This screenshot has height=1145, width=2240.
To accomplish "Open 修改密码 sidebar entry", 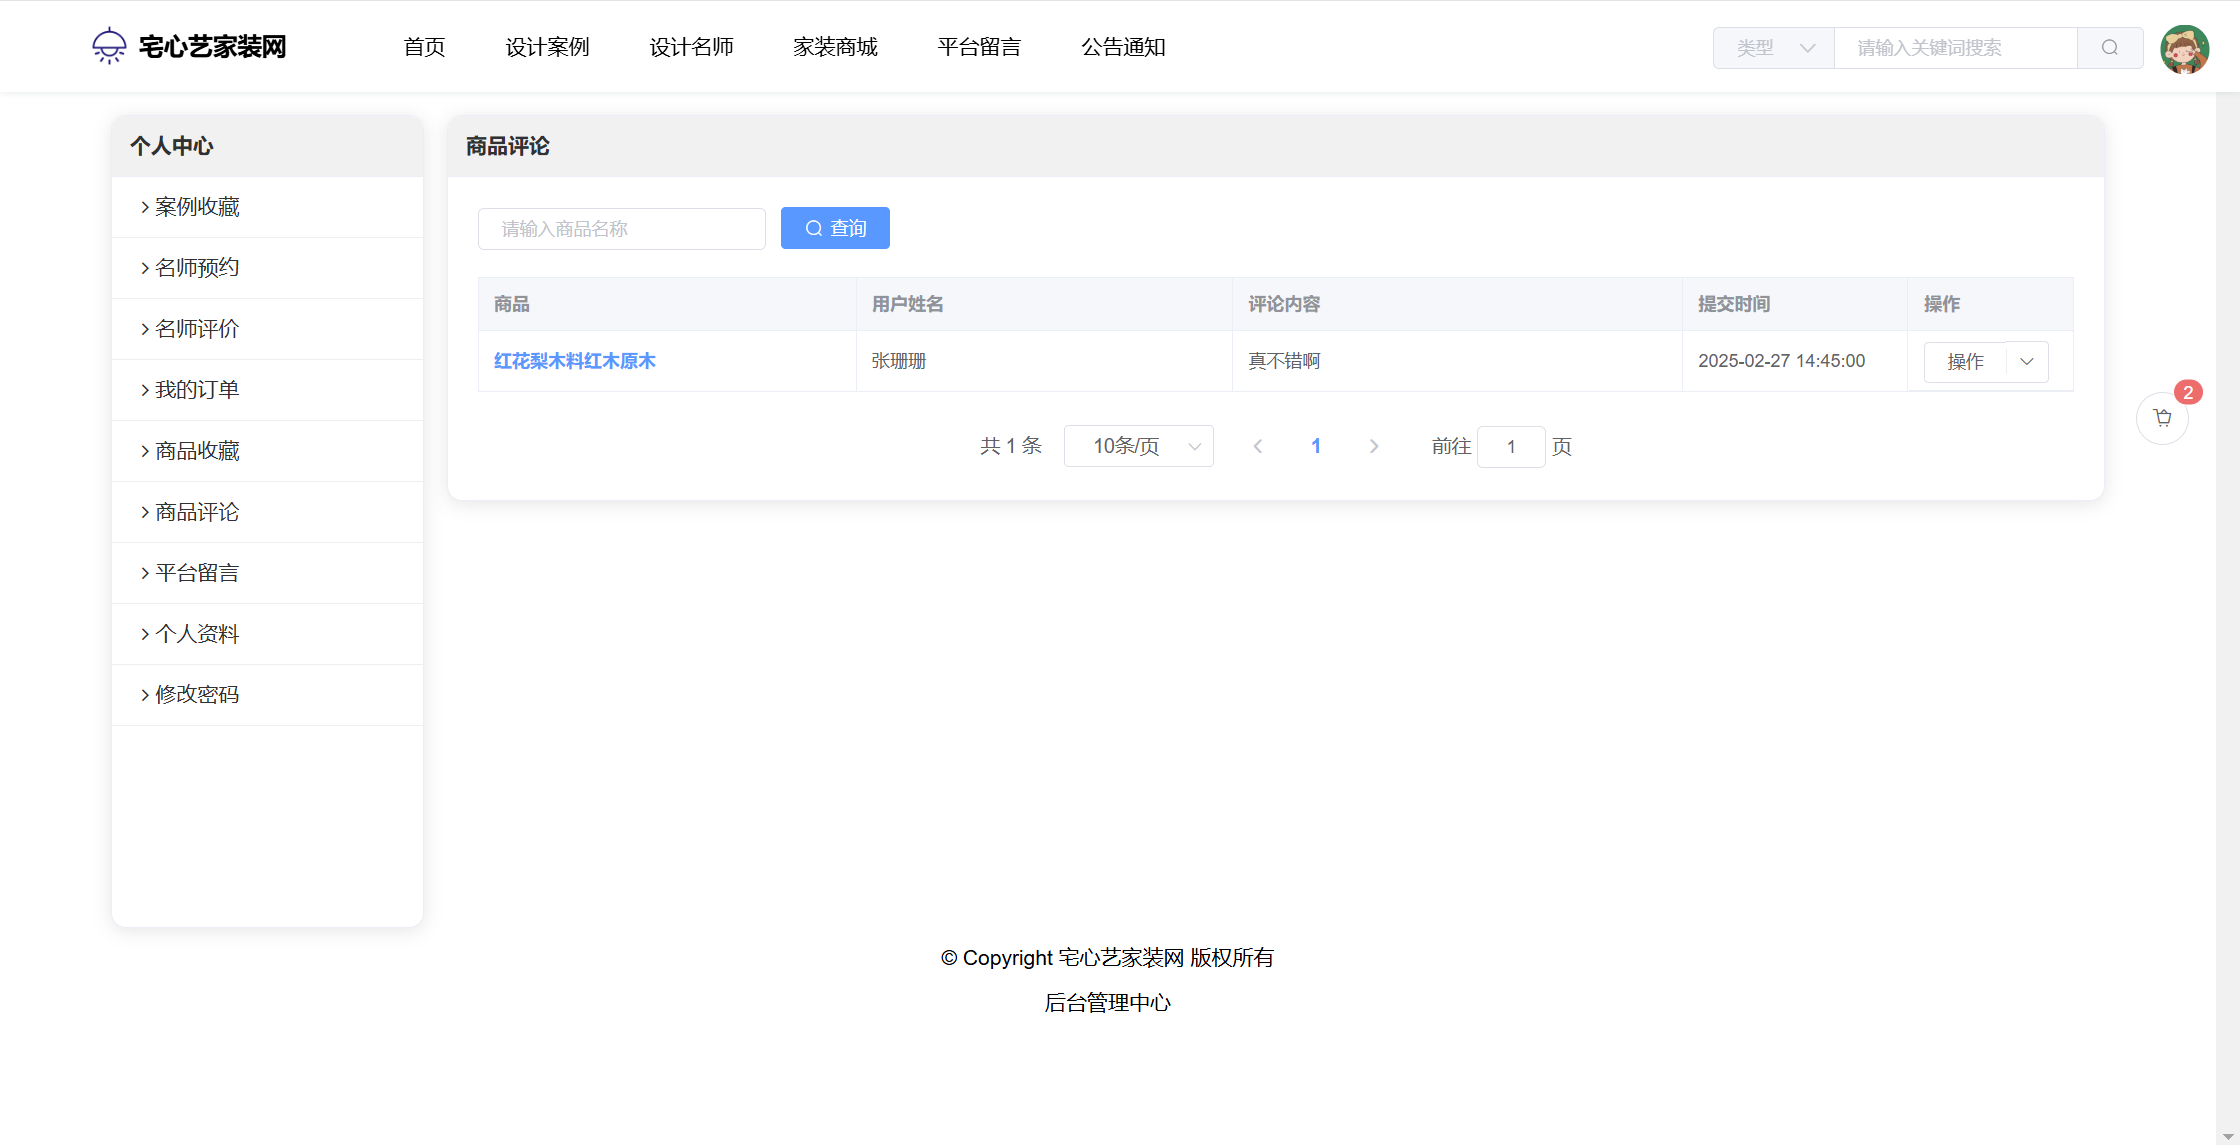I will pos(197,695).
